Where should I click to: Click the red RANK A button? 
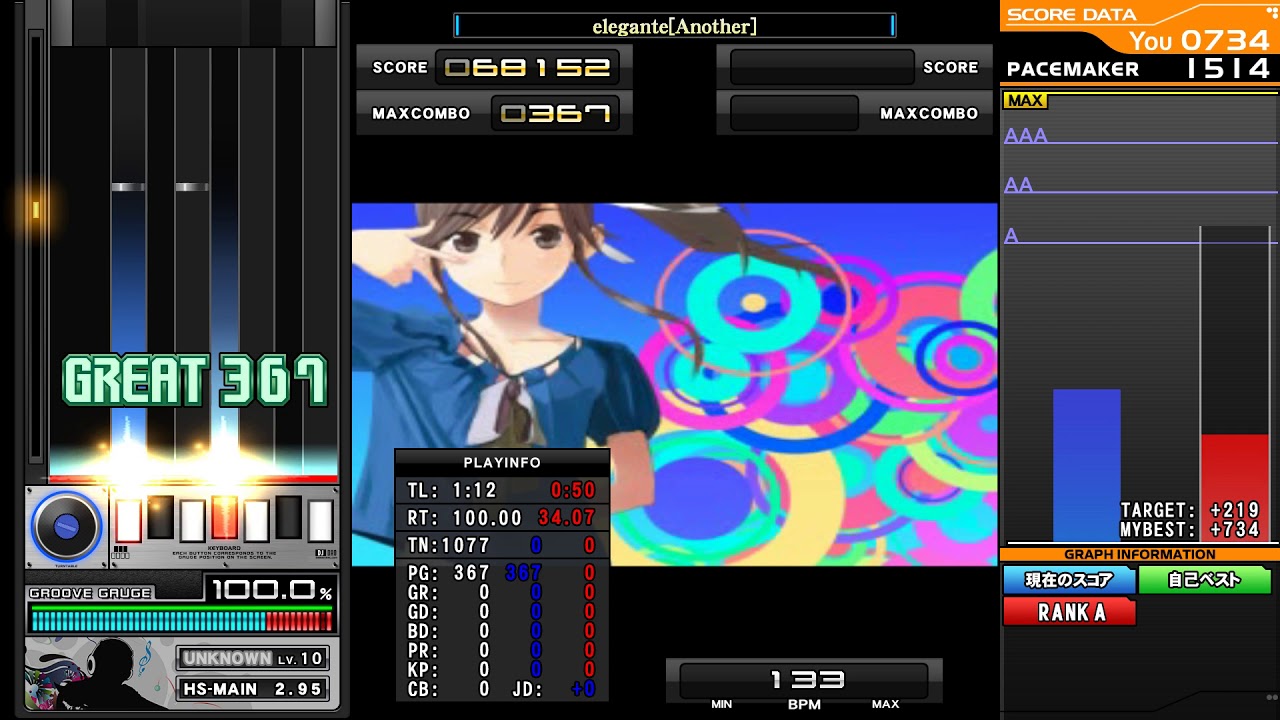(x=1069, y=612)
